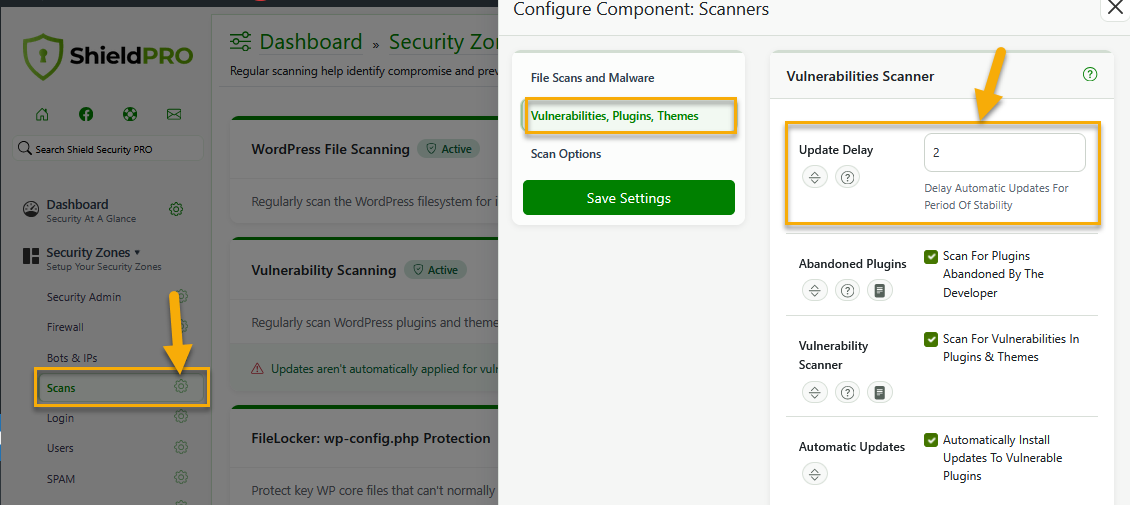Disable Automatically Install Updates checkbox
The image size is (1130, 505).
(931, 440)
